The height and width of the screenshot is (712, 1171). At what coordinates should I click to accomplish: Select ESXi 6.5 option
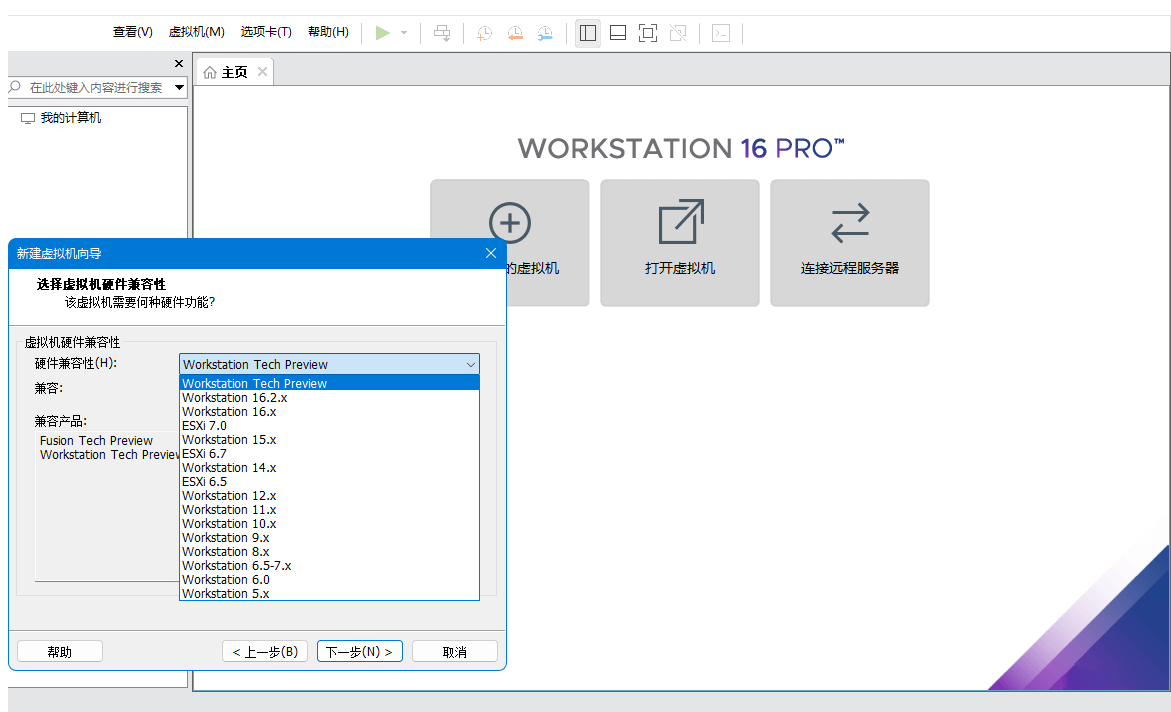(x=329, y=482)
